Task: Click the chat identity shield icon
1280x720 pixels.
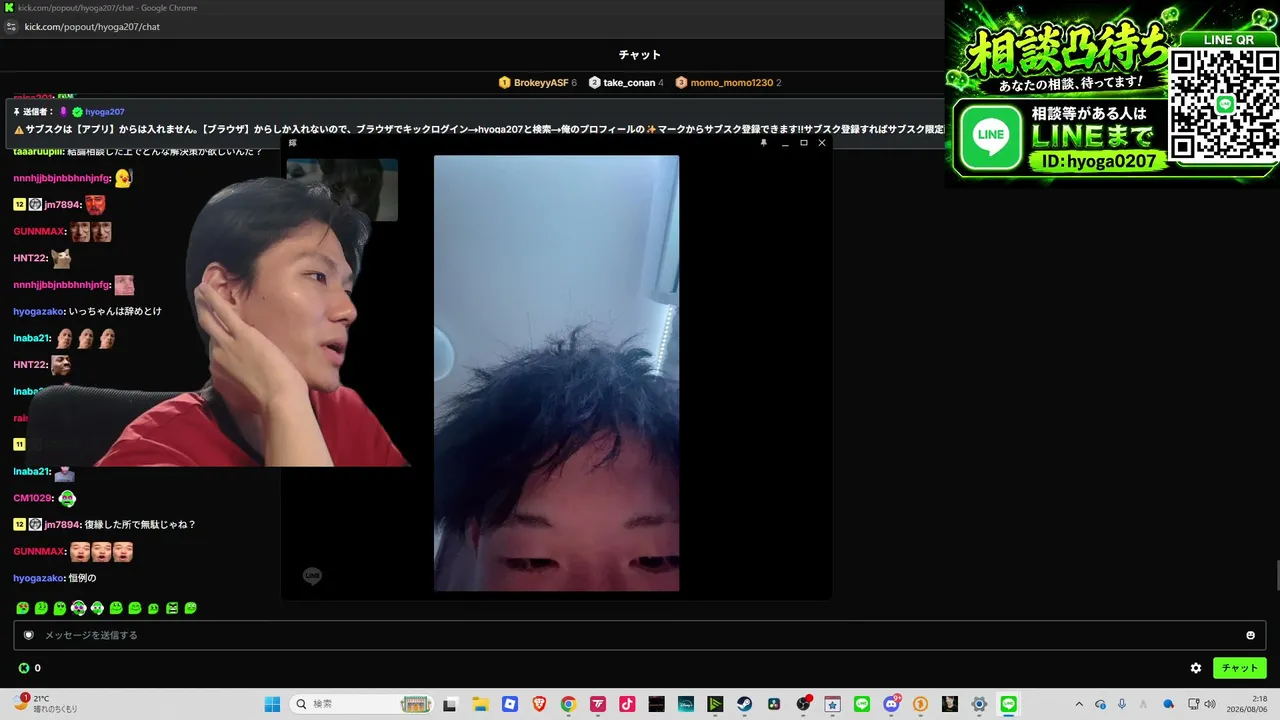Action: point(29,635)
